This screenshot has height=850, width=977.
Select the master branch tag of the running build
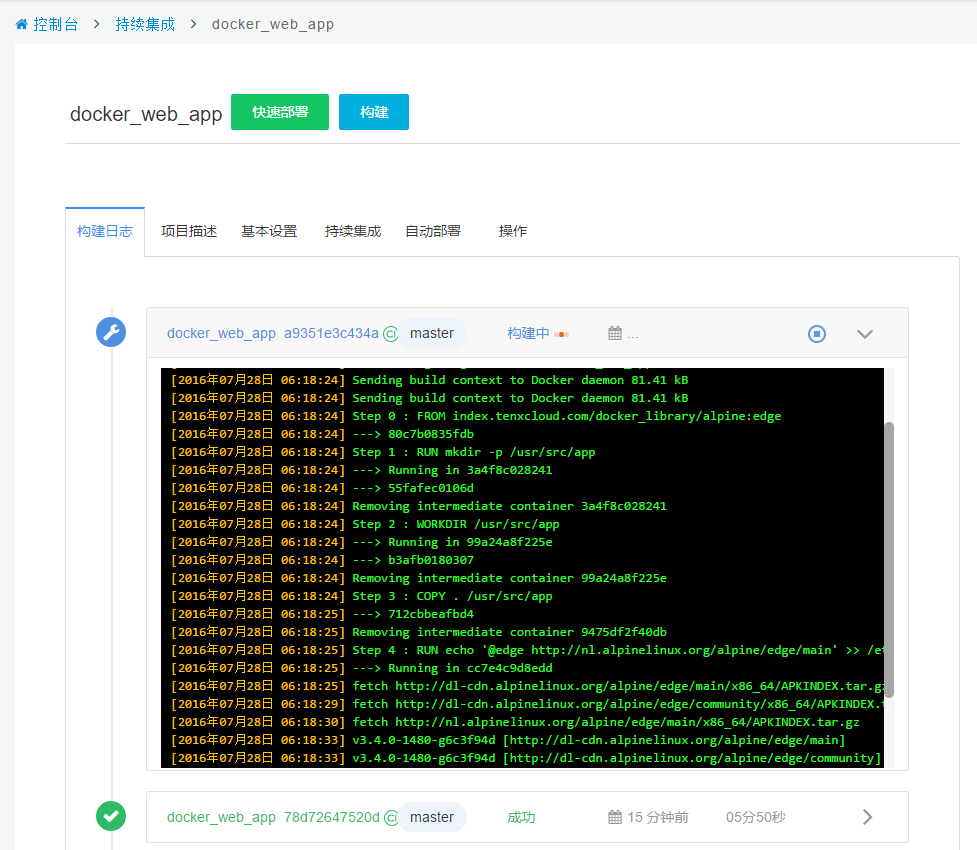click(432, 333)
